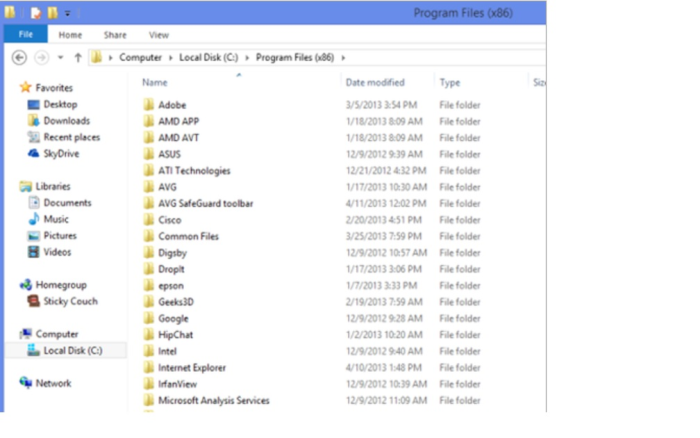Image resolution: width=700 pixels, height=438 pixels.
Task: Expand chevron after Program Files (x86) breadcrumb
Action: point(343,58)
